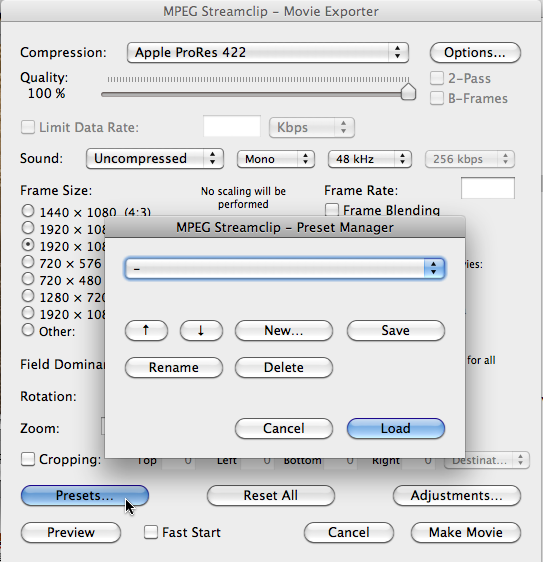This screenshot has width=543, height=562.
Task: Cancel the Preset Manager dialog
Action: coord(284,428)
